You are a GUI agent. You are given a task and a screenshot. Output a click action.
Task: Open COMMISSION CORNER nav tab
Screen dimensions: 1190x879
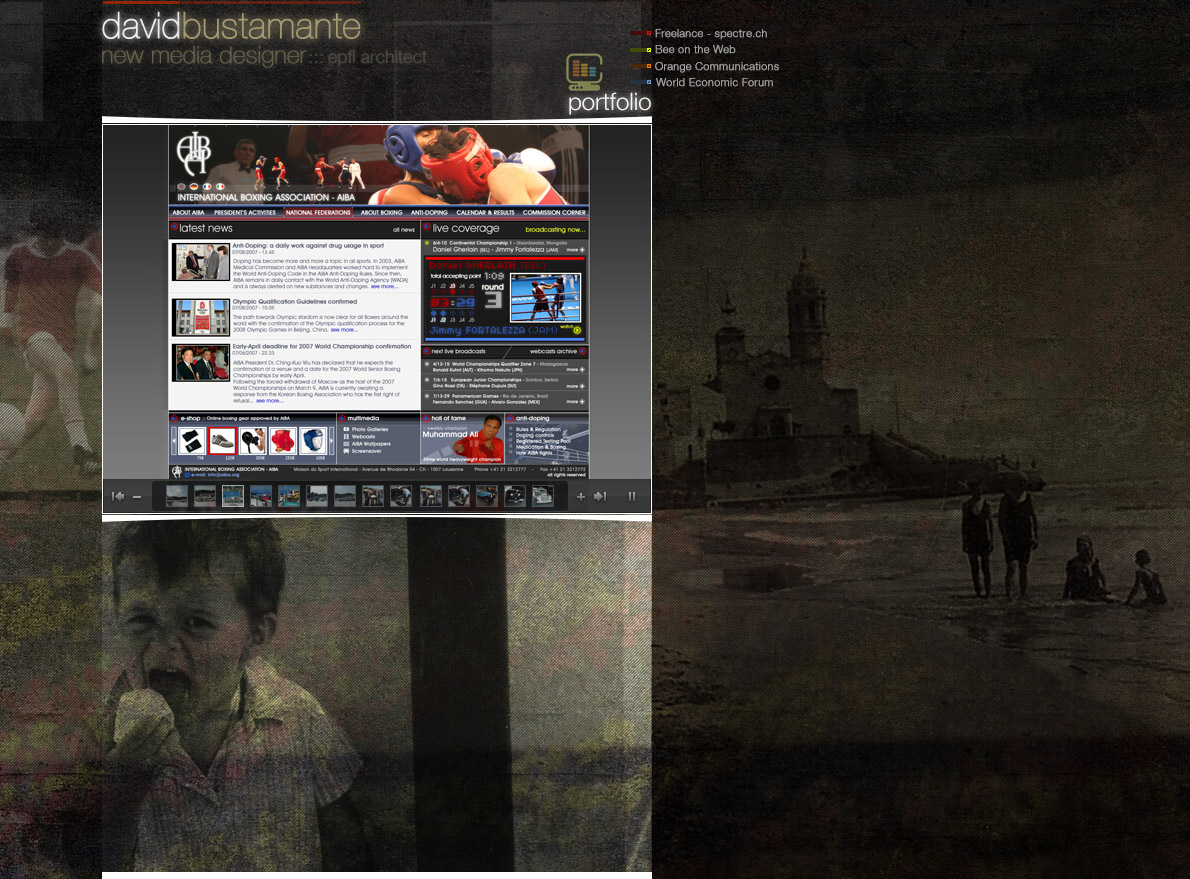pyautogui.click(x=554, y=213)
